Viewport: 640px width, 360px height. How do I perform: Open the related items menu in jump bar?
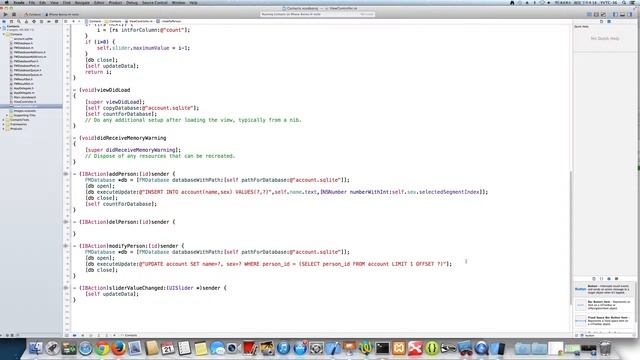66,21
